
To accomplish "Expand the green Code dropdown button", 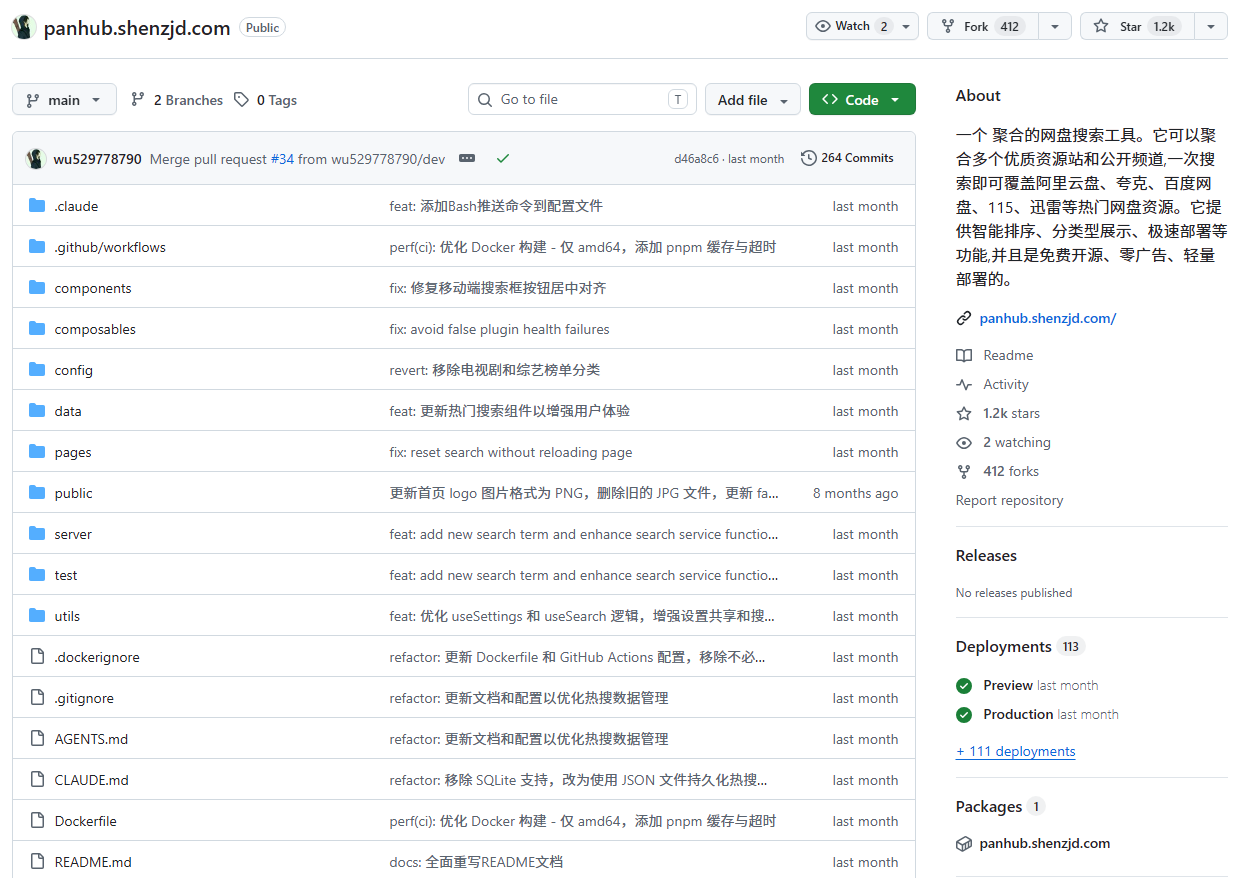I will click(862, 100).
